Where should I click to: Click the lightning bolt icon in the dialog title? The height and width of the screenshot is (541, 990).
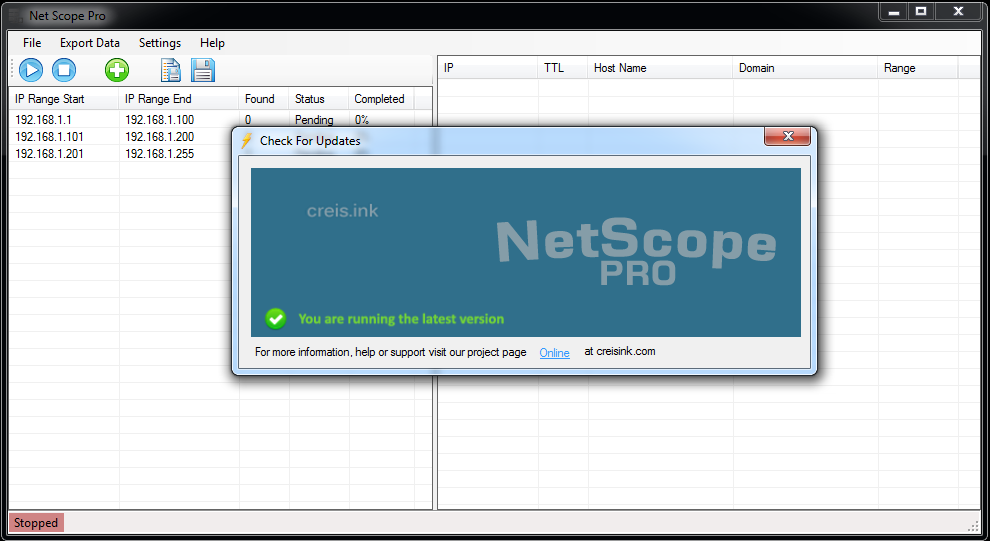pos(246,140)
